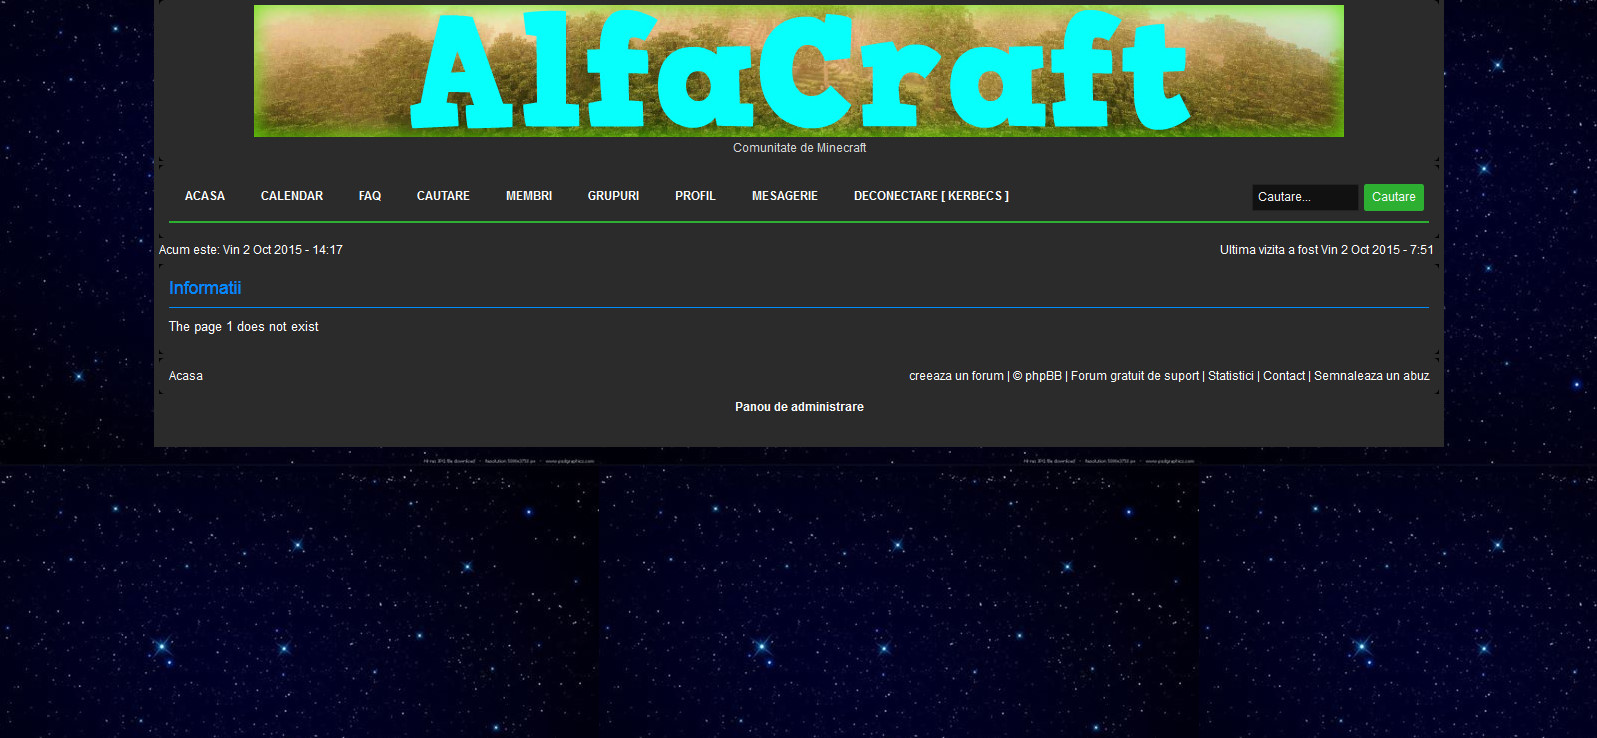The height and width of the screenshot is (738, 1597).
Task: Open the MESAGERIE menu item
Action: click(785, 196)
